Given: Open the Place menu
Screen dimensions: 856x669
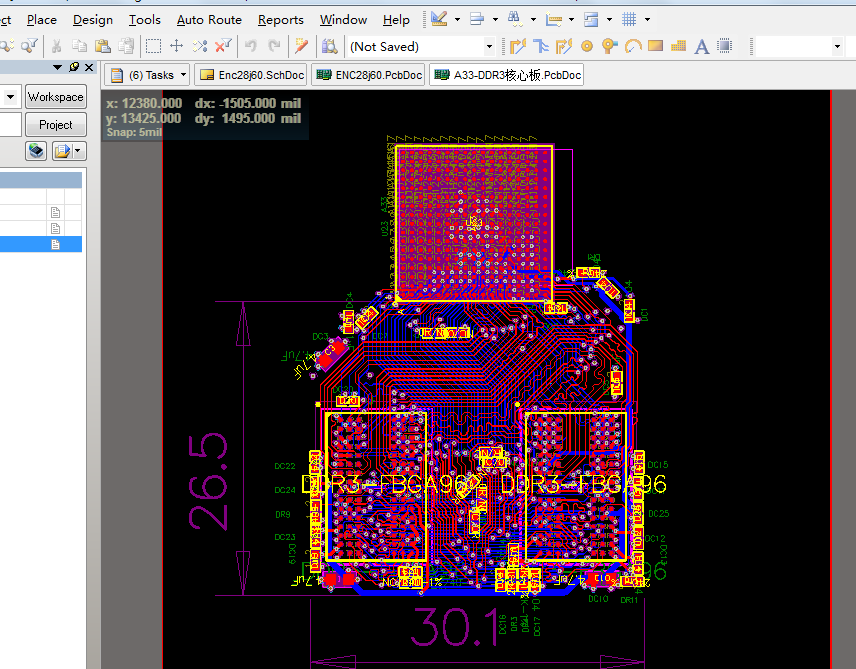Looking at the screenshot, I should 42,20.
